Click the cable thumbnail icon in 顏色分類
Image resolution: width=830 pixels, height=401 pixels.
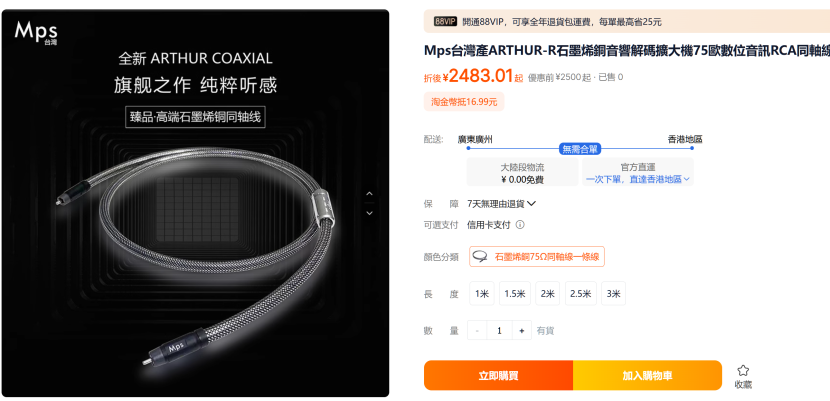pos(481,257)
